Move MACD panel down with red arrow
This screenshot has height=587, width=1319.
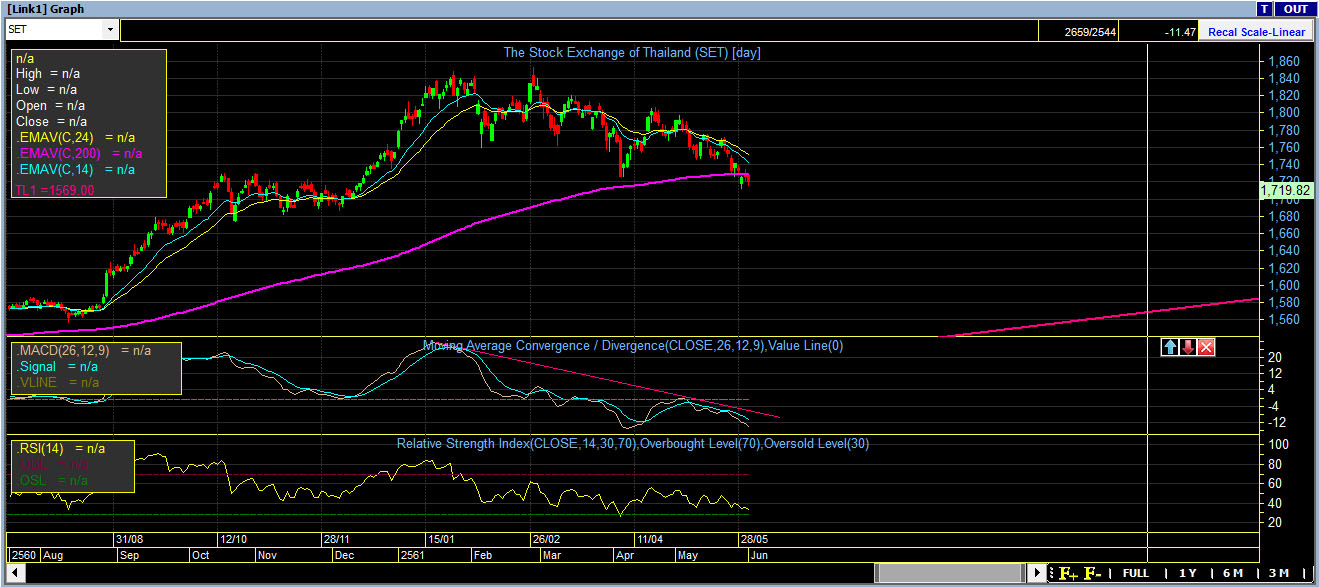point(1188,347)
